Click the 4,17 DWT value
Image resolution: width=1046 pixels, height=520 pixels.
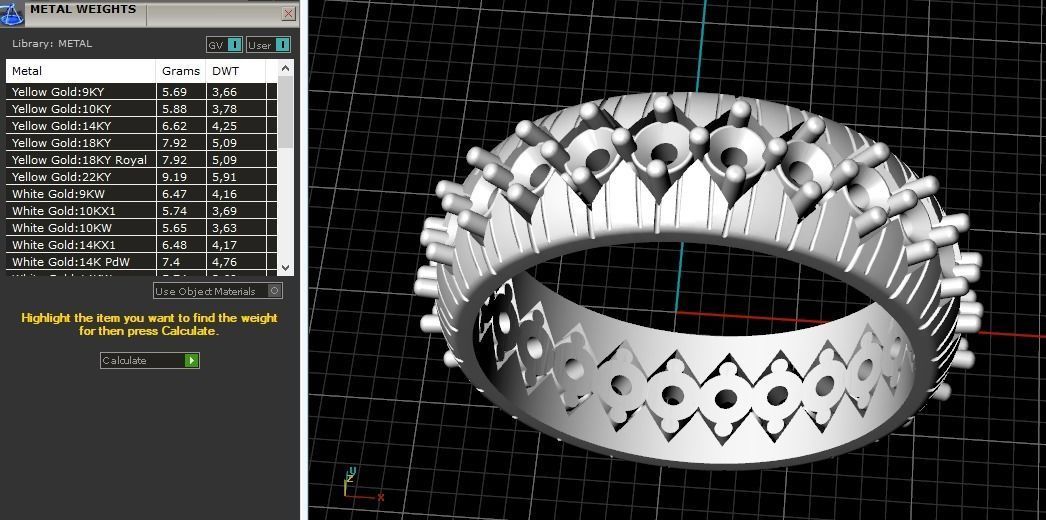click(225, 245)
